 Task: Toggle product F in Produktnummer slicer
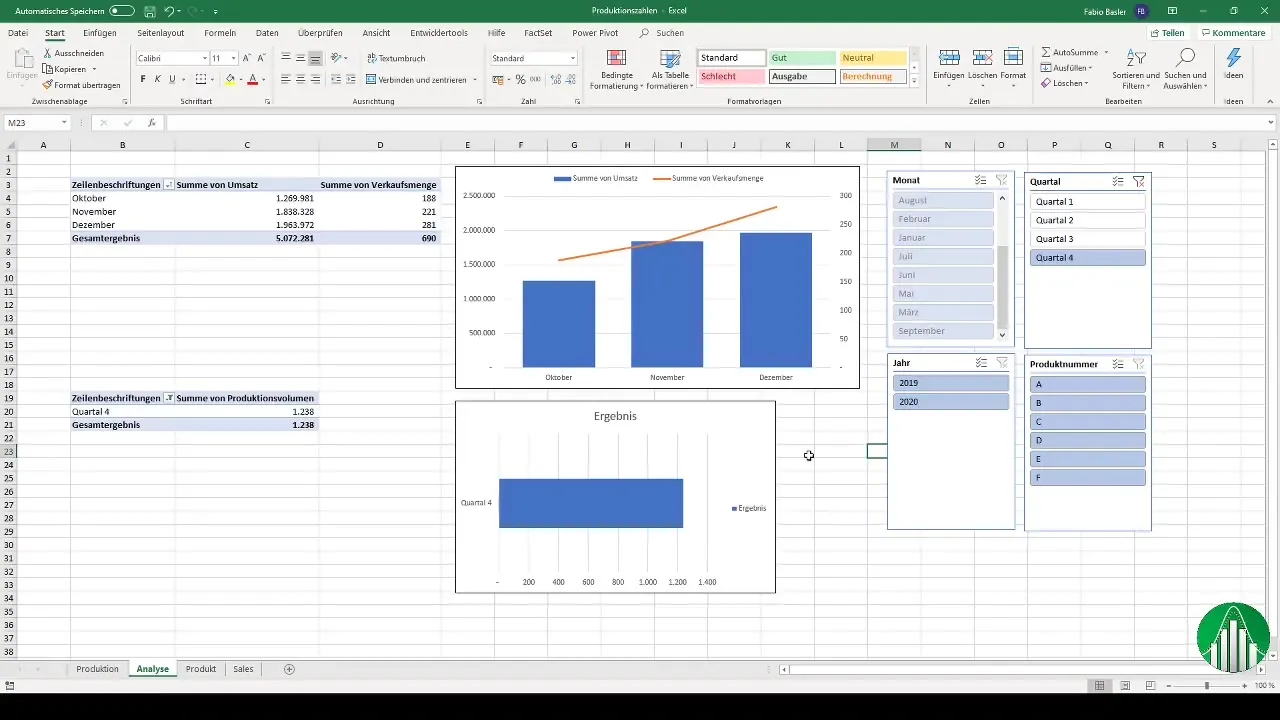click(x=1087, y=478)
